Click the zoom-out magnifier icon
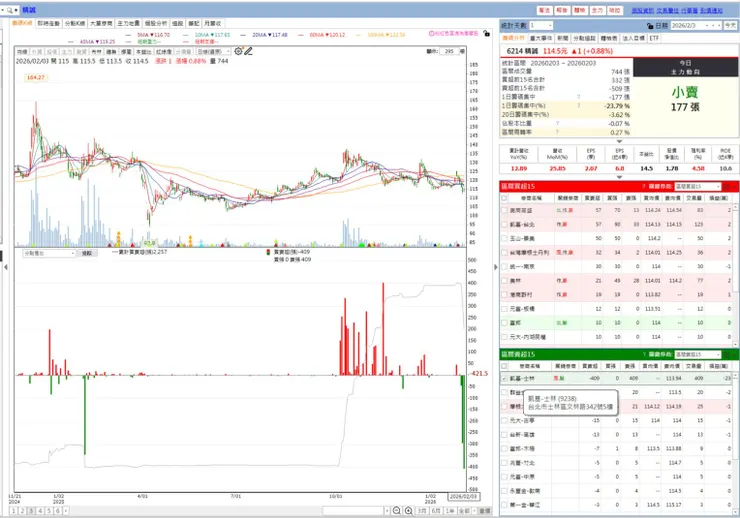The image size is (740, 518). coord(397,511)
